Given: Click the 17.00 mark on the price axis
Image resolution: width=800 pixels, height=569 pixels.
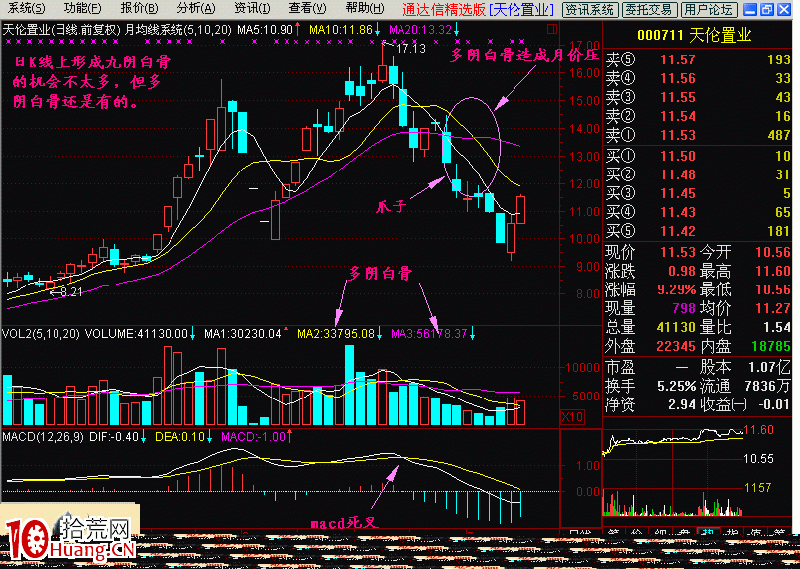Looking at the screenshot, I should (x=585, y=46).
